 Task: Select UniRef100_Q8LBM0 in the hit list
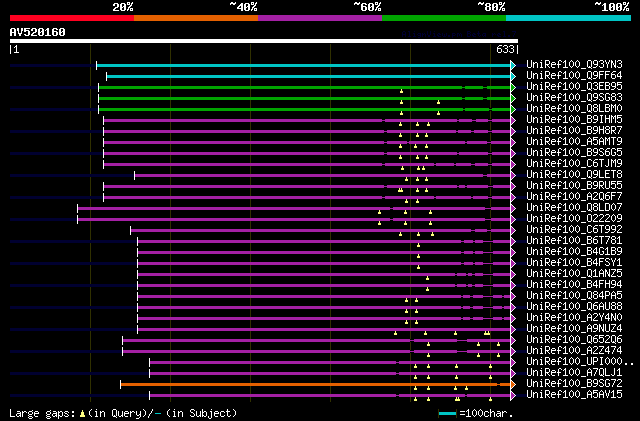pyautogui.click(x=574, y=109)
